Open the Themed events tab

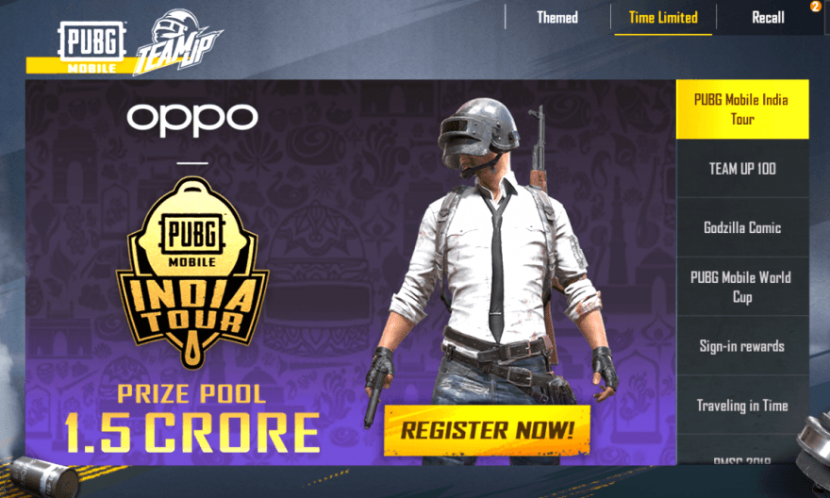pyautogui.click(x=557, y=17)
